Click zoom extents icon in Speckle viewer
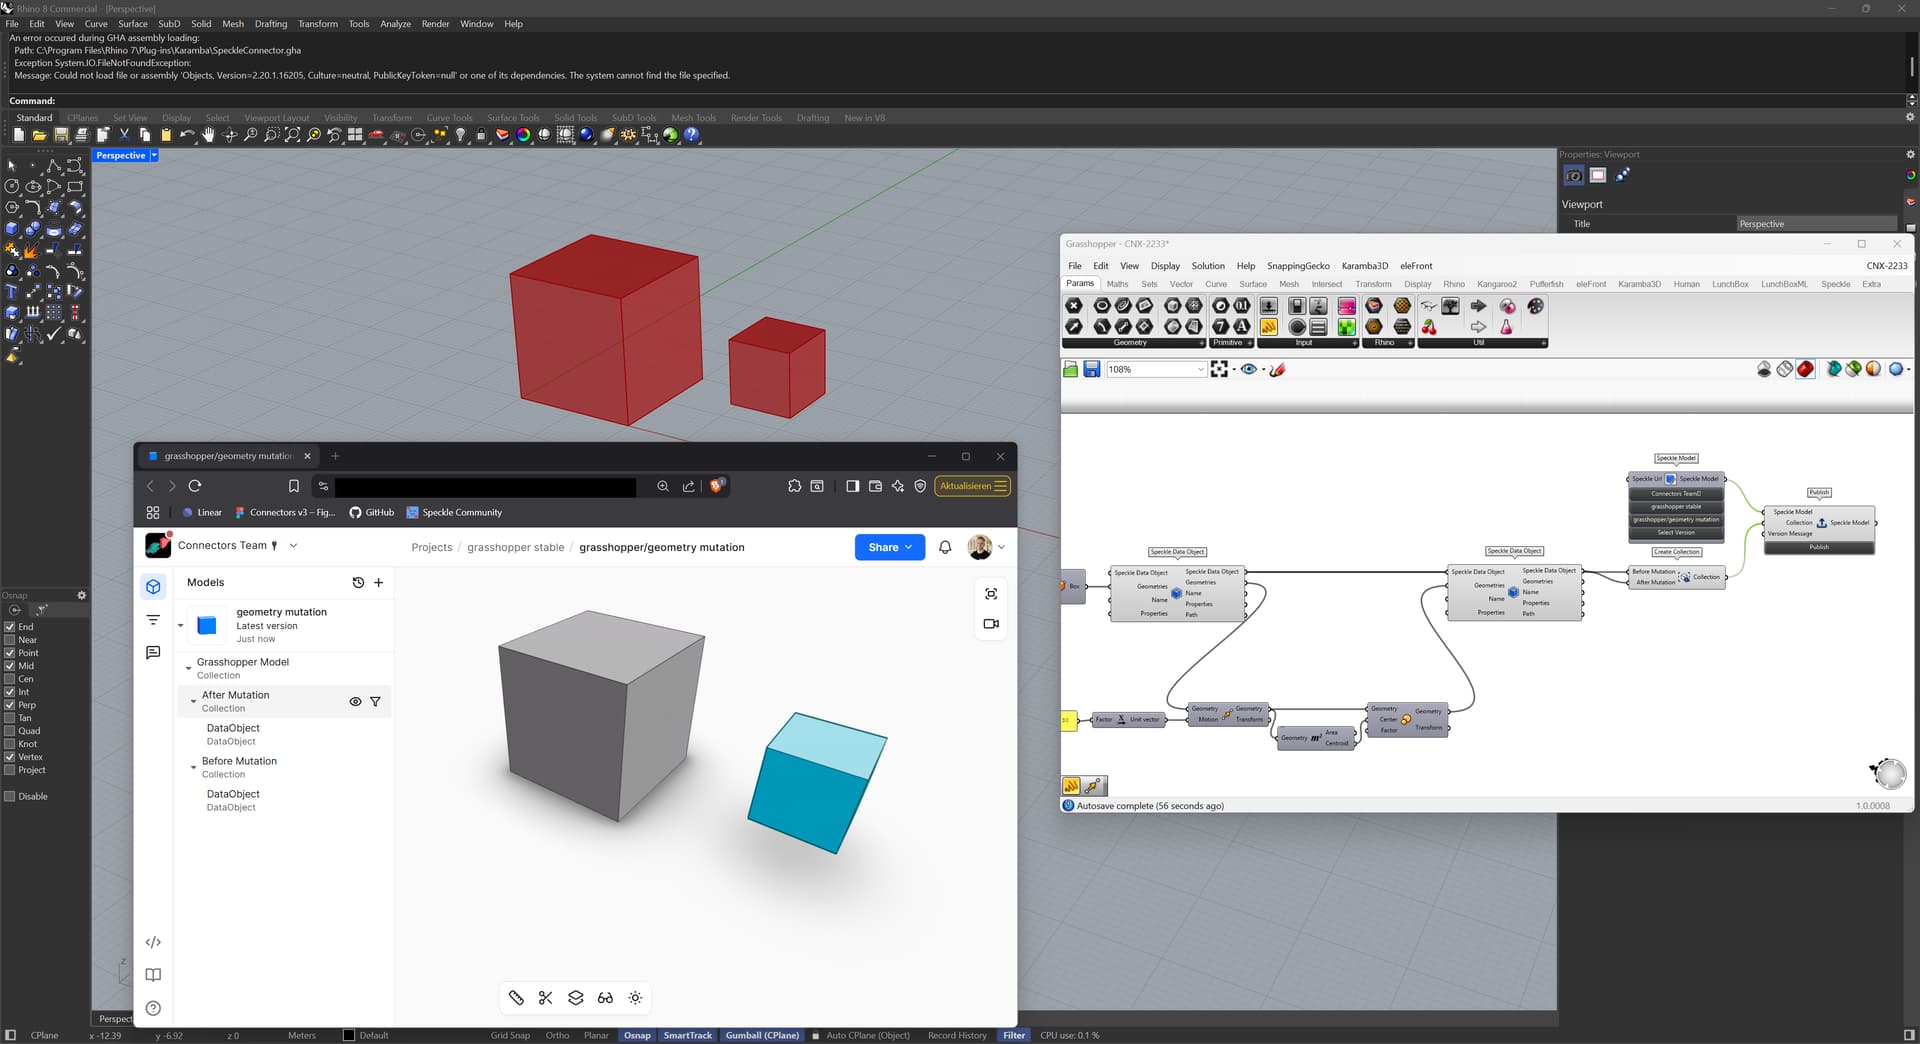1920x1044 pixels. tap(991, 594)
